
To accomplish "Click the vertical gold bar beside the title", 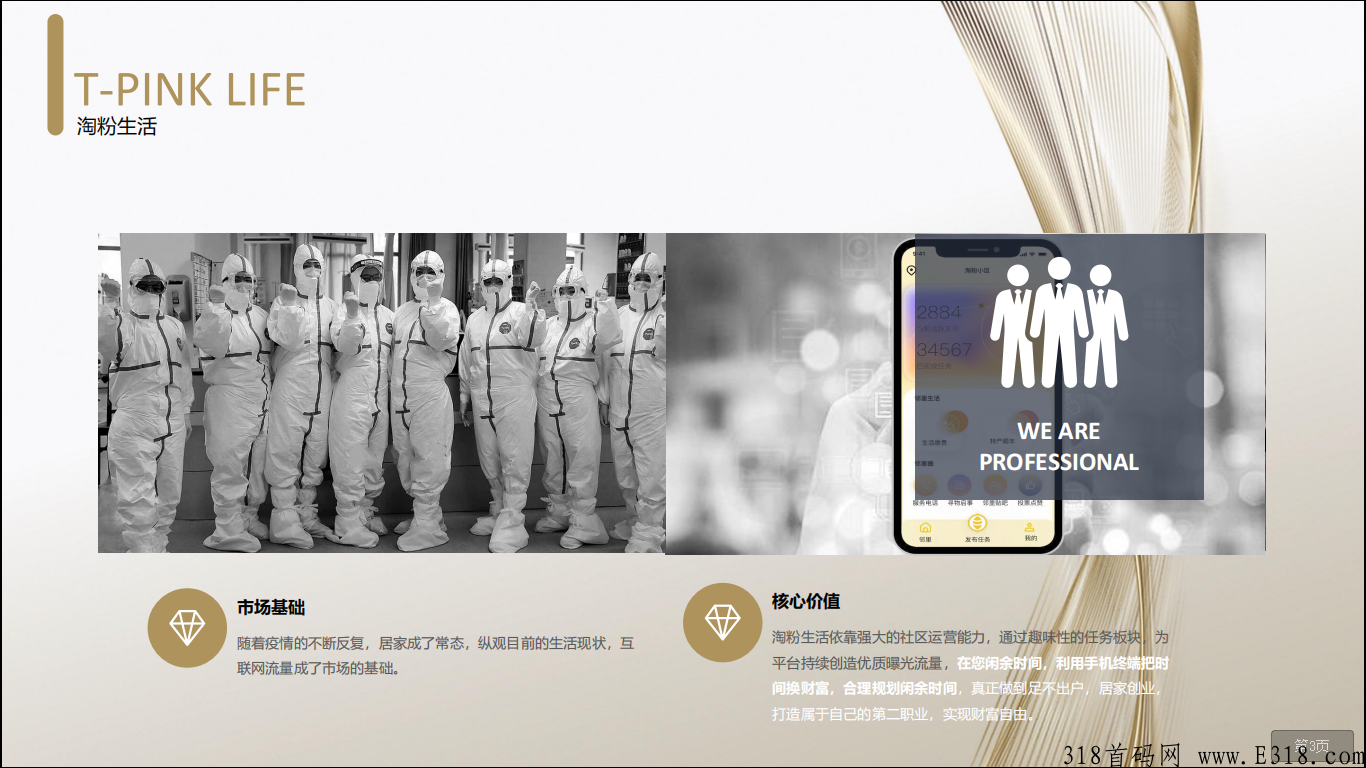I will click(55, 75).
